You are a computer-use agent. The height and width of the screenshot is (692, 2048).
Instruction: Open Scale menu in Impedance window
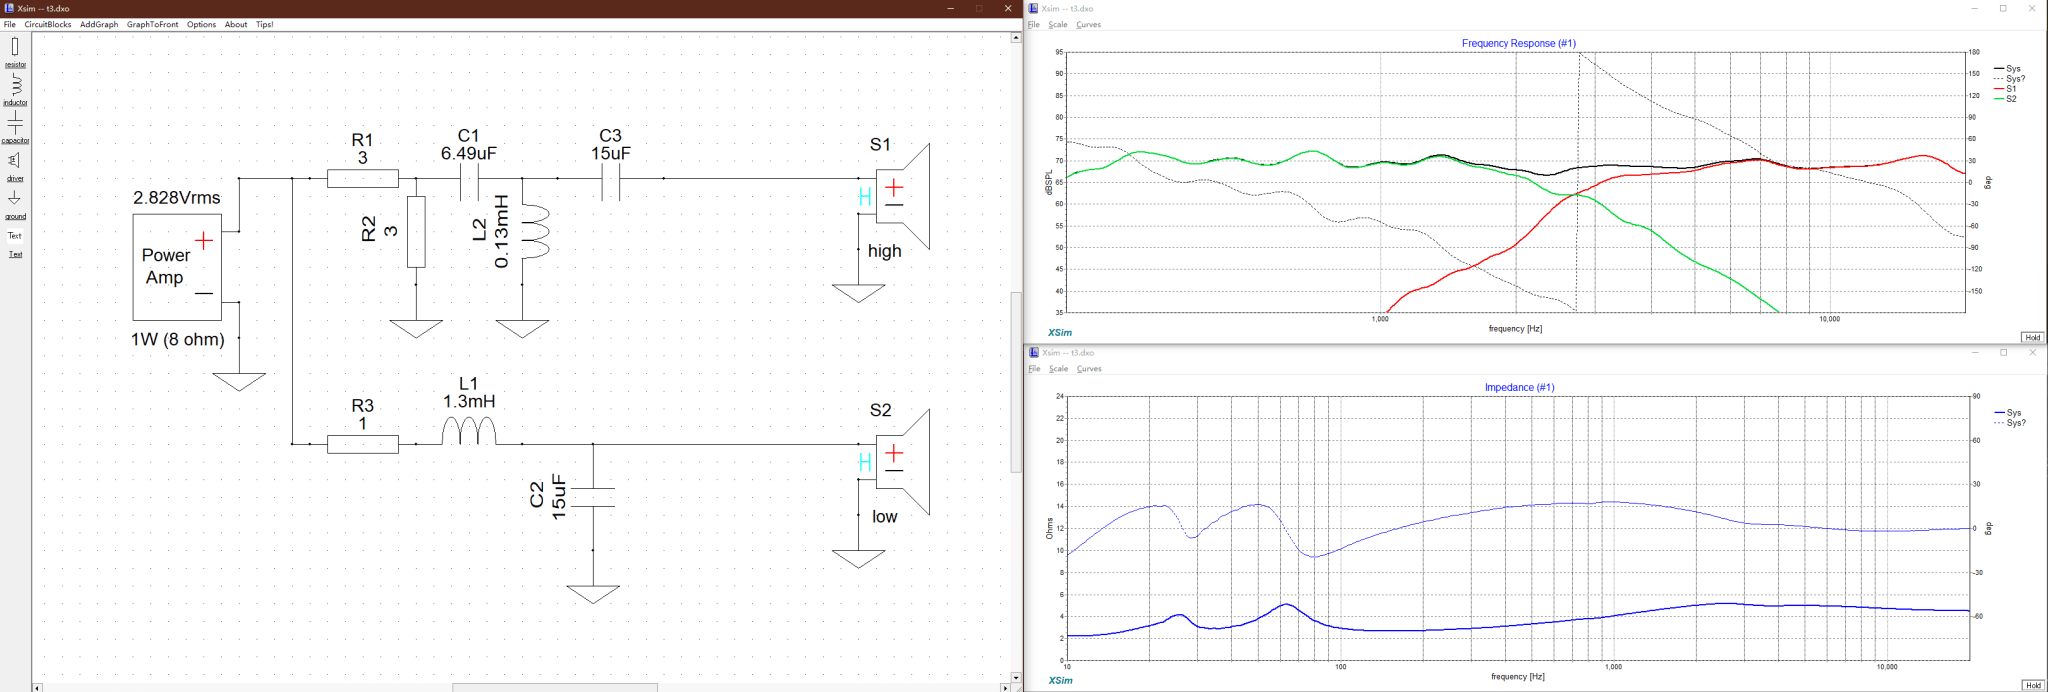(1058, 369)
